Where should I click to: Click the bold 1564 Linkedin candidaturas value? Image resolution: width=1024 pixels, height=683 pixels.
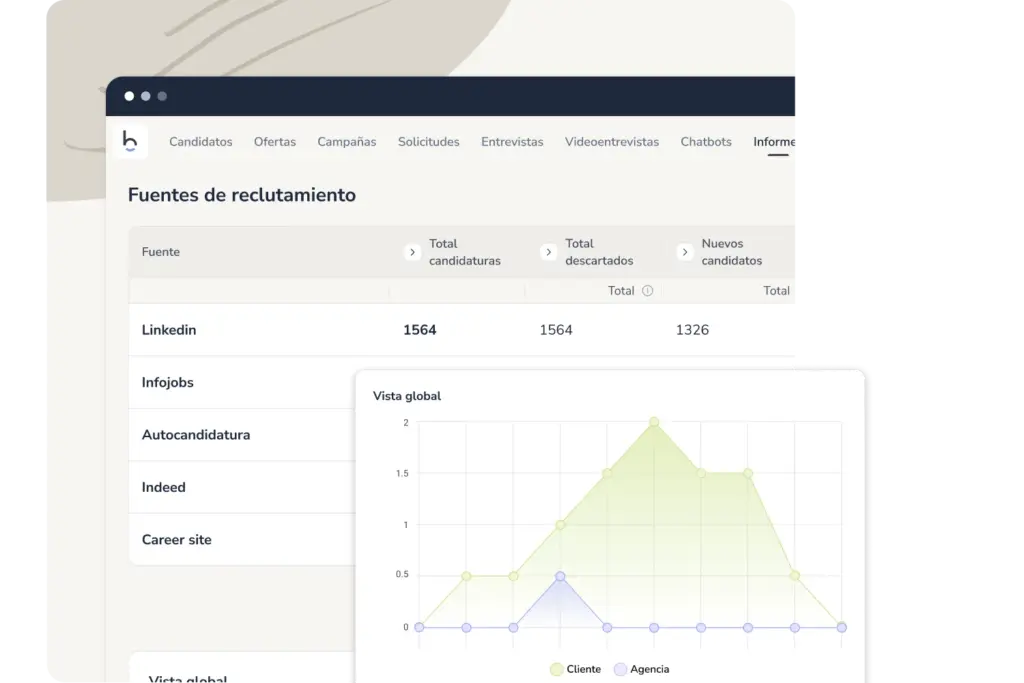[x=420, y=330]
